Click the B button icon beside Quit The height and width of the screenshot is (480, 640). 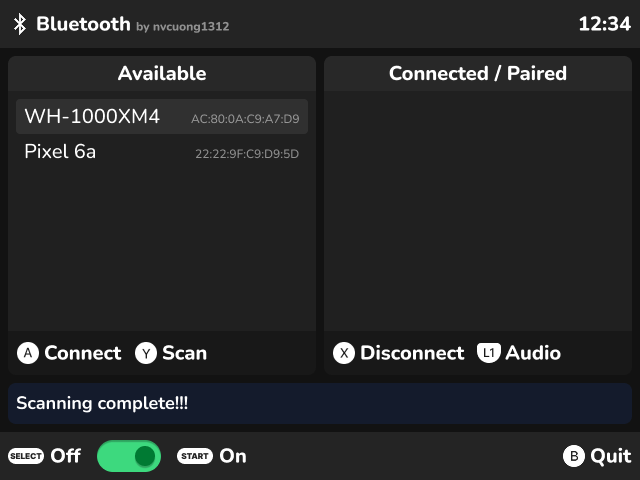point(574,456)
